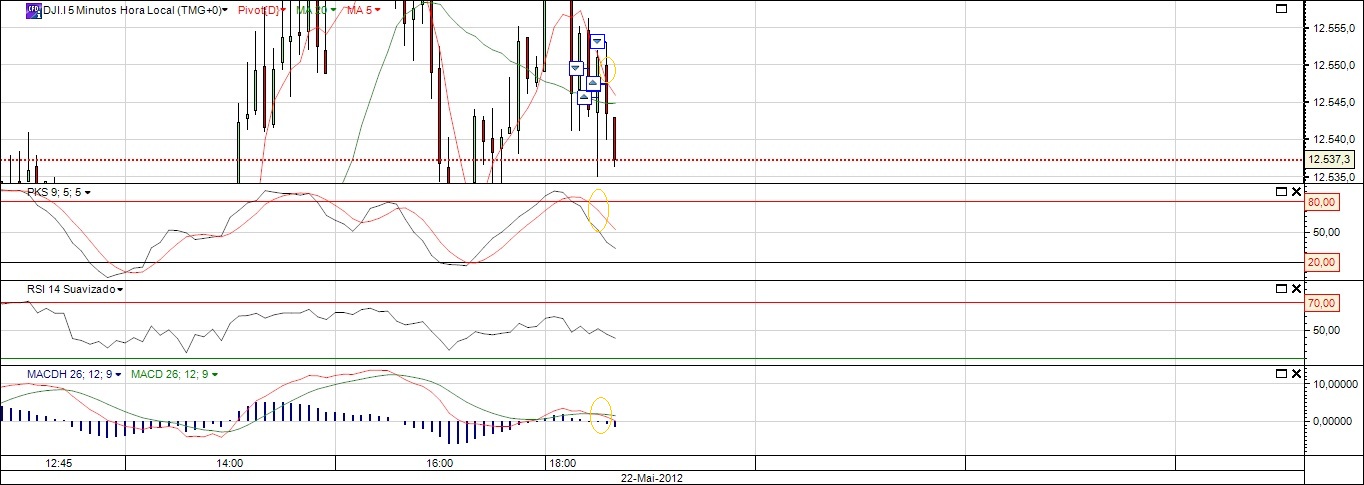Click the 22-Mai-2012 date label
This screenshot has height=485, width=1364.
[x=651, y=478]
